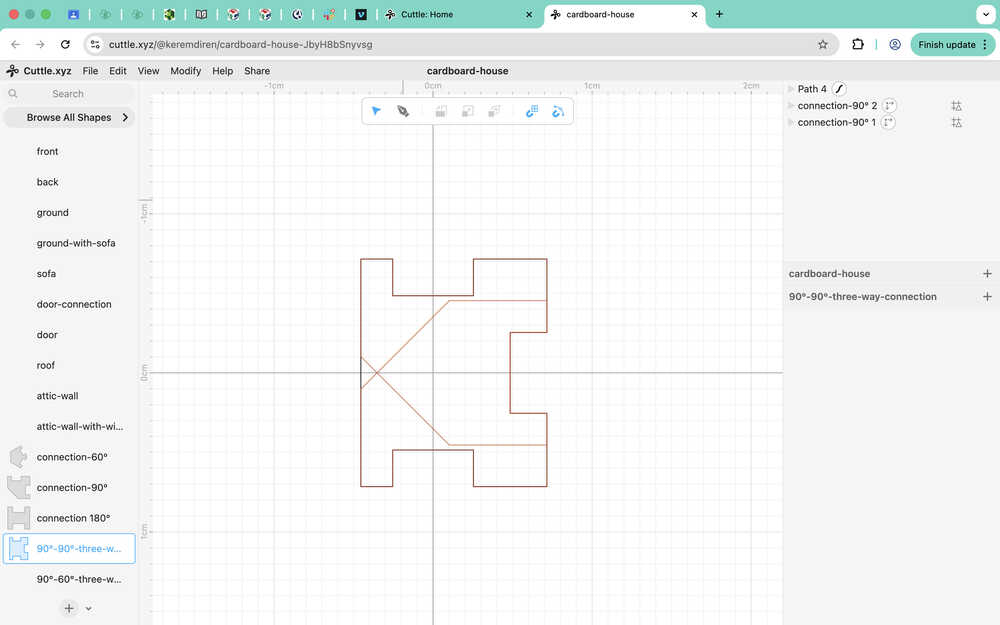Close the cardboard-house tab
The width and height of the screenshot is (1000, 625).
(695, 14)
